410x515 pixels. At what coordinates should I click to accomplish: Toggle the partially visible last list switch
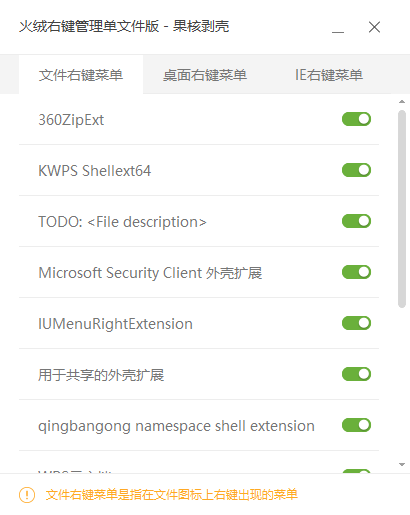point(356,471)
